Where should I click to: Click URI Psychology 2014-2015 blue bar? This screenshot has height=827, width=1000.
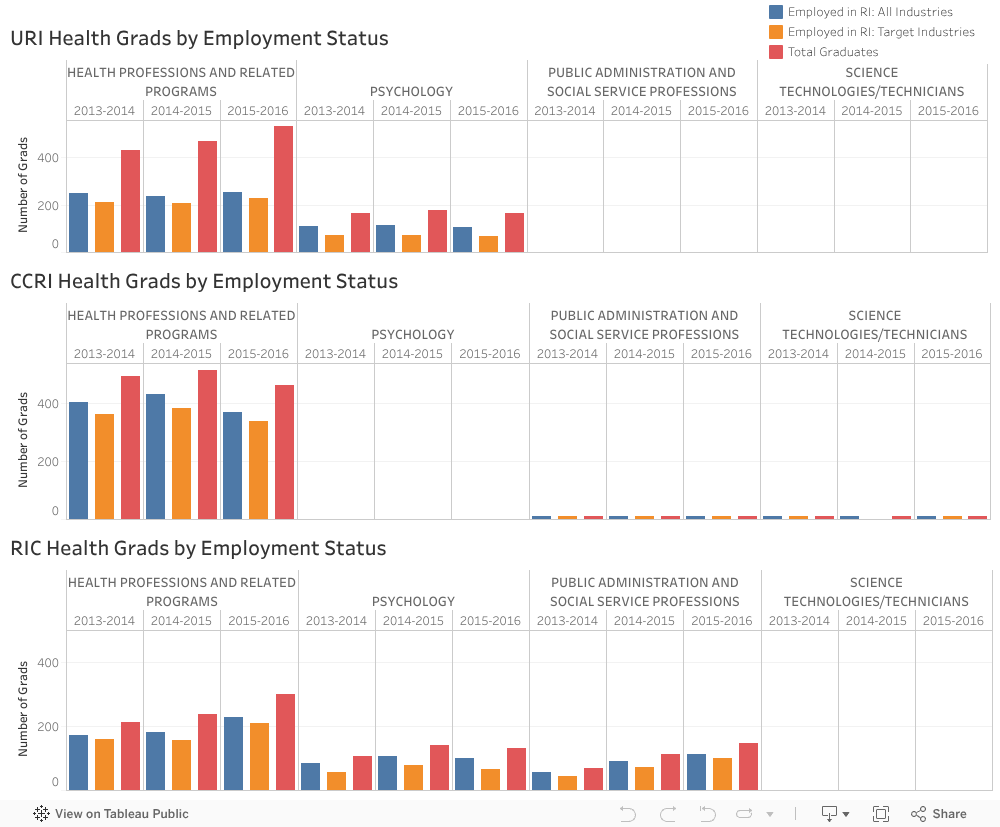[385, 238]
